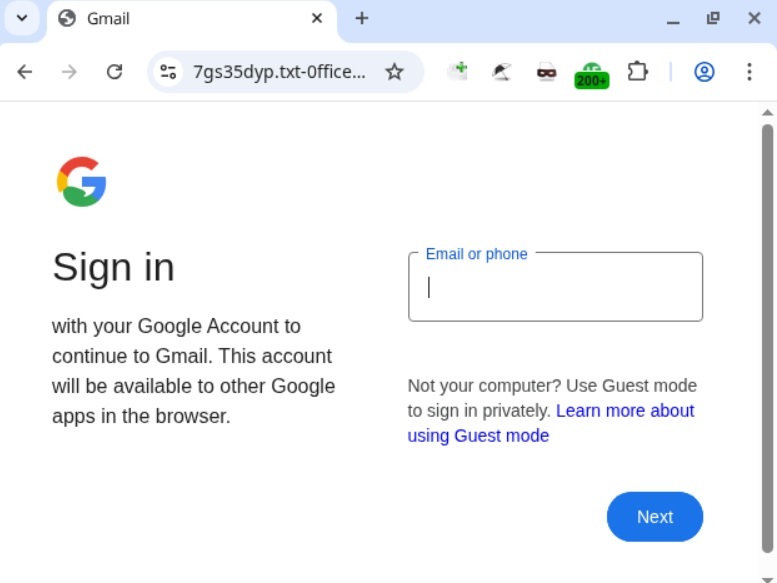Click the extension icon with green plus
The height and width of the screenshot is (583, 777).
(x=458, y=71)
